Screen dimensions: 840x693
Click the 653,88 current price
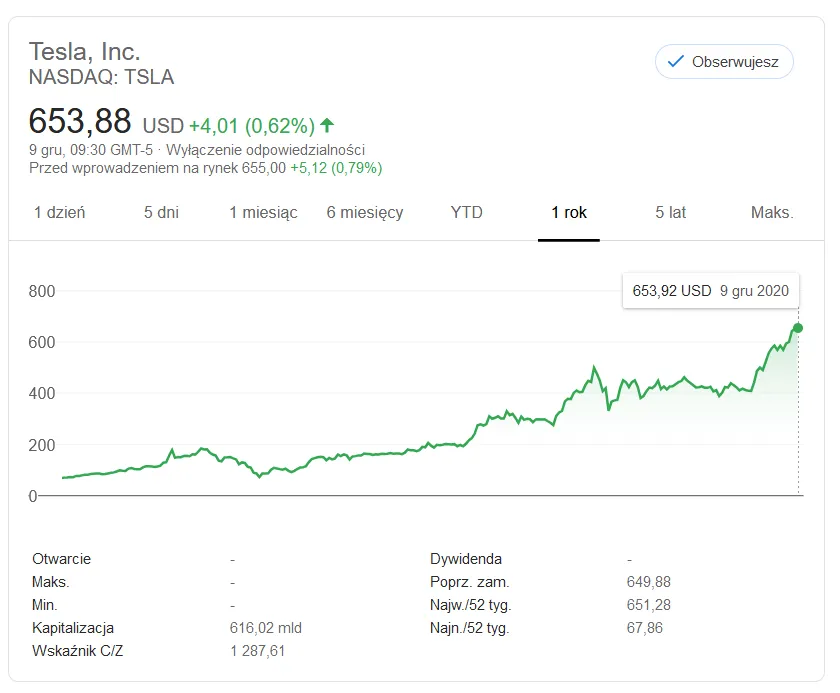coord(80,121)
